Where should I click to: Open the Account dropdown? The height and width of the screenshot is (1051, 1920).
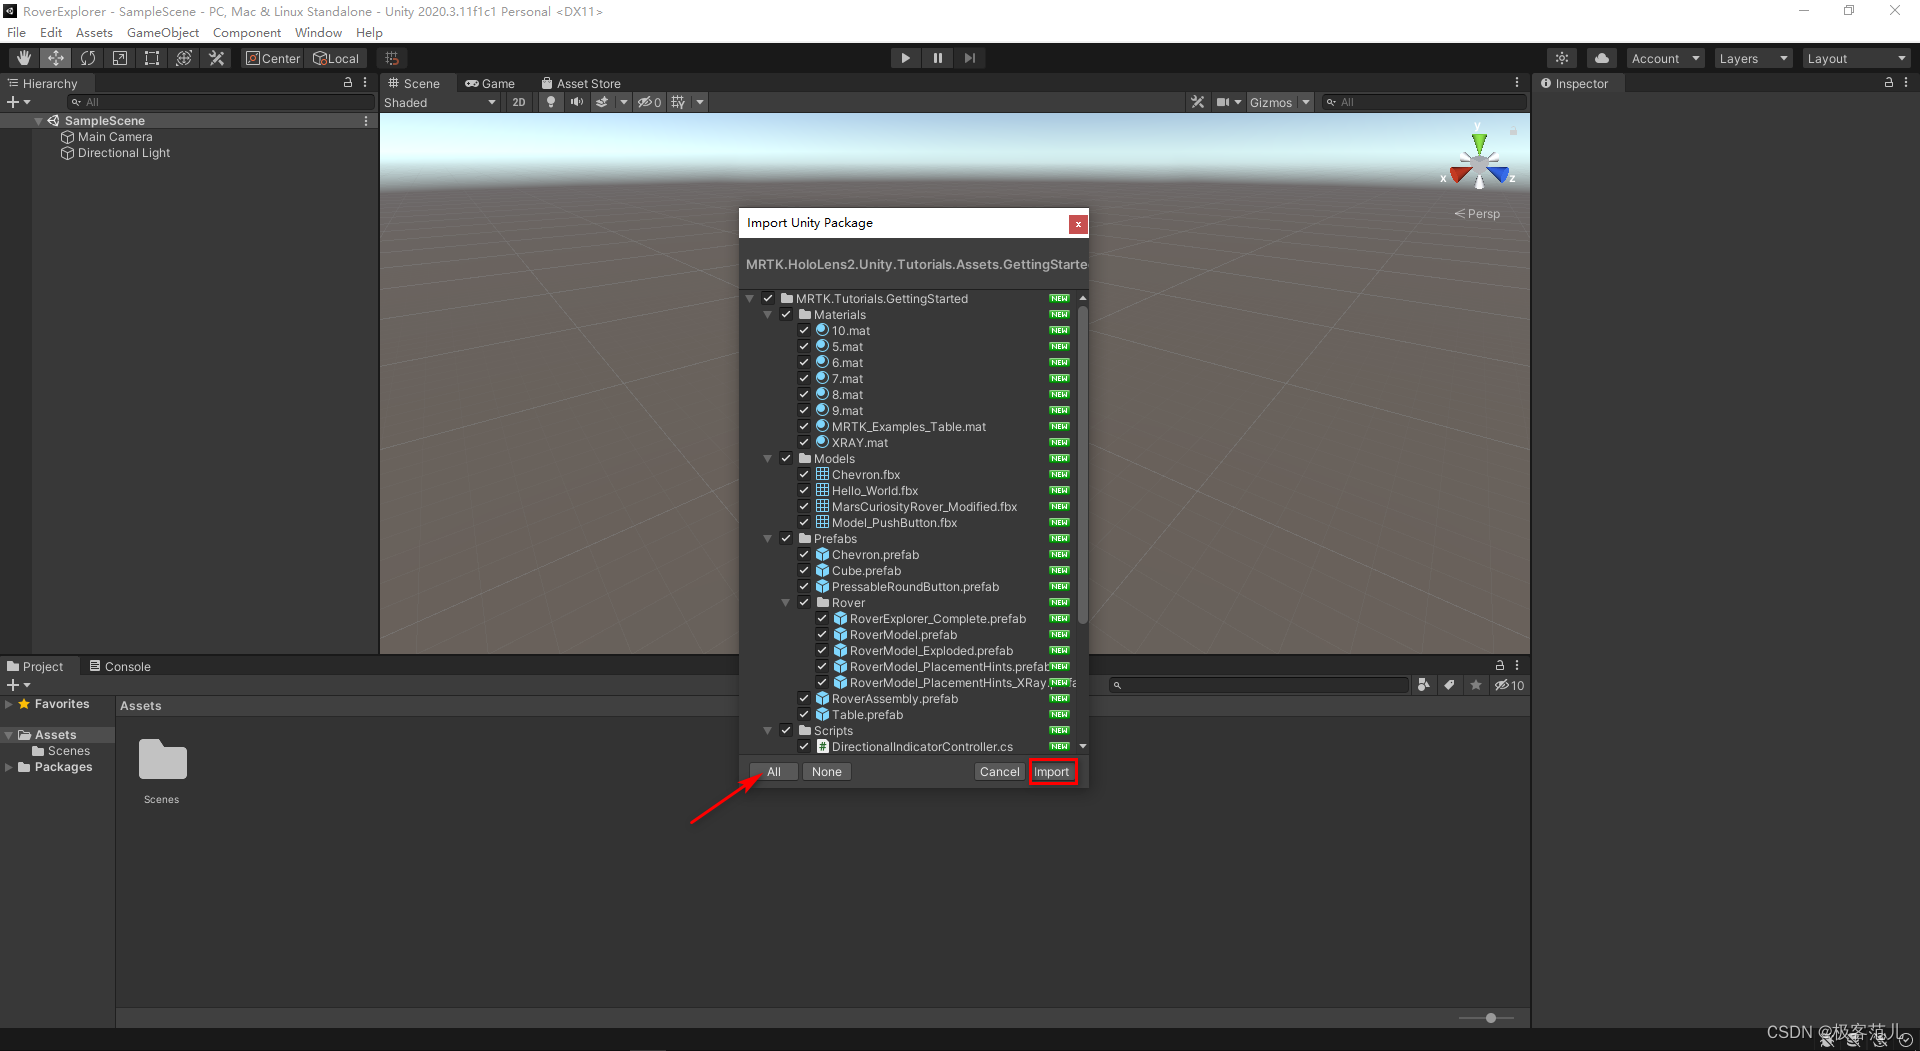[1665, 58]
